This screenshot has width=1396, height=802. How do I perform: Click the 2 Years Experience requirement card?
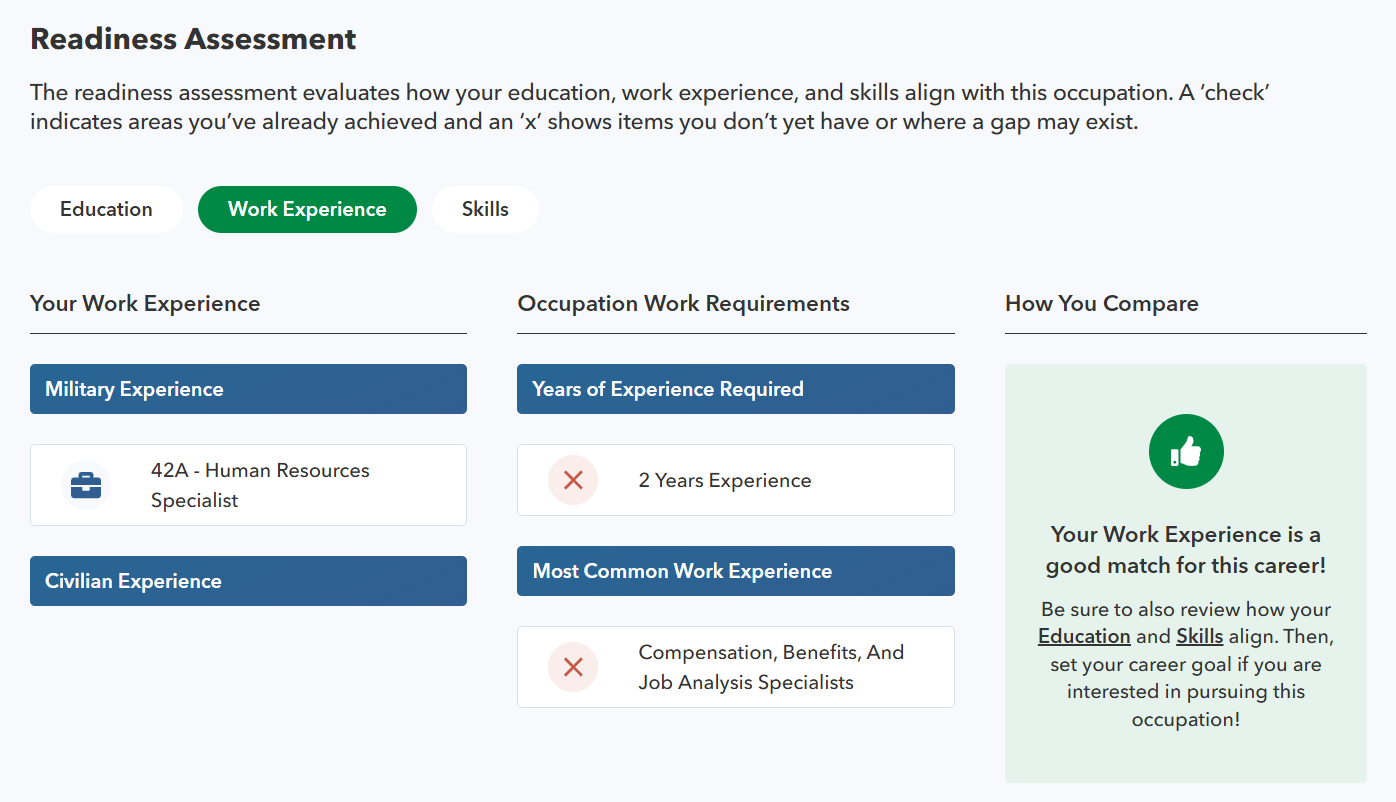pyautogui.click(x=735, y=480)
